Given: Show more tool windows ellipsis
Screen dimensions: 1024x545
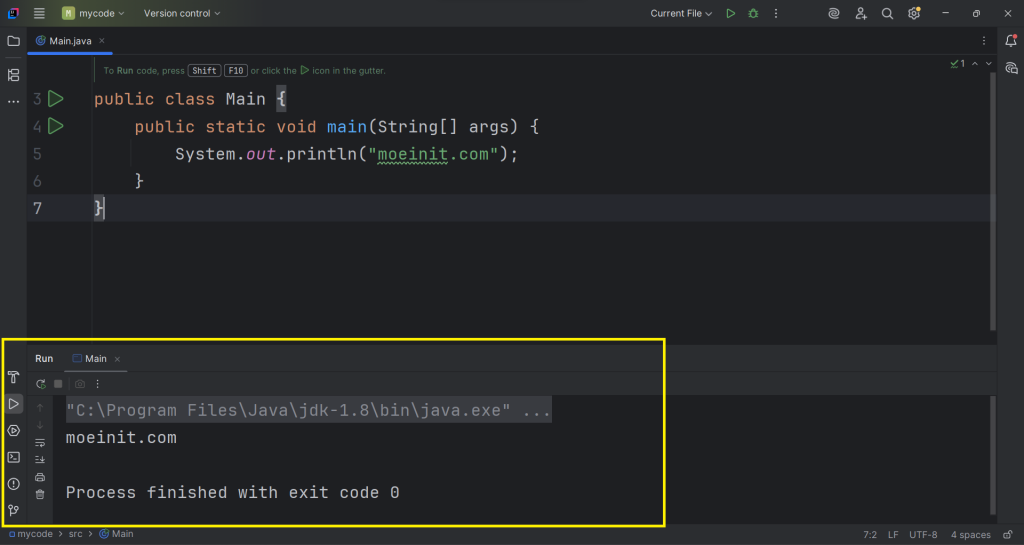Looking at the screenshot, I should tap(13, 102).
